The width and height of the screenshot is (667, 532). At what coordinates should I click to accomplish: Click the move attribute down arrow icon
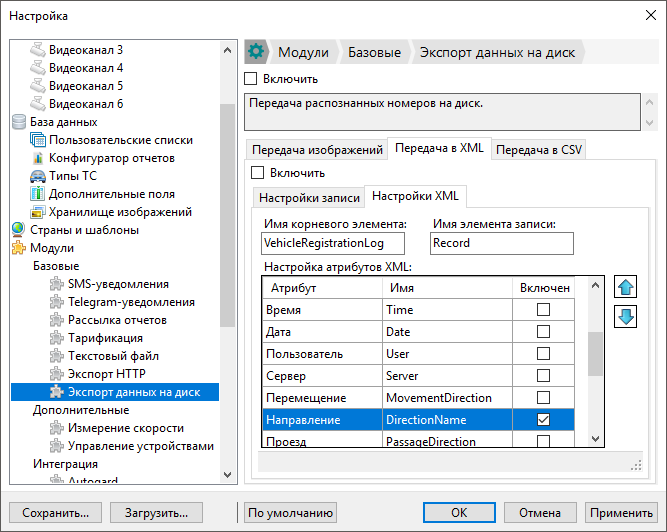625,317
